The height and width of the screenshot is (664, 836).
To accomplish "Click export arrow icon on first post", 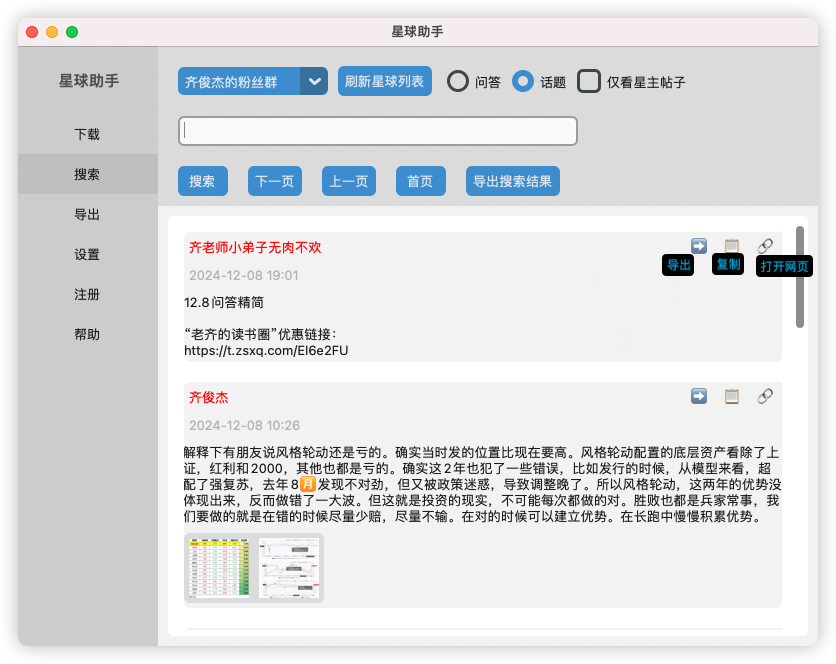I will click(x=699, y=245).
